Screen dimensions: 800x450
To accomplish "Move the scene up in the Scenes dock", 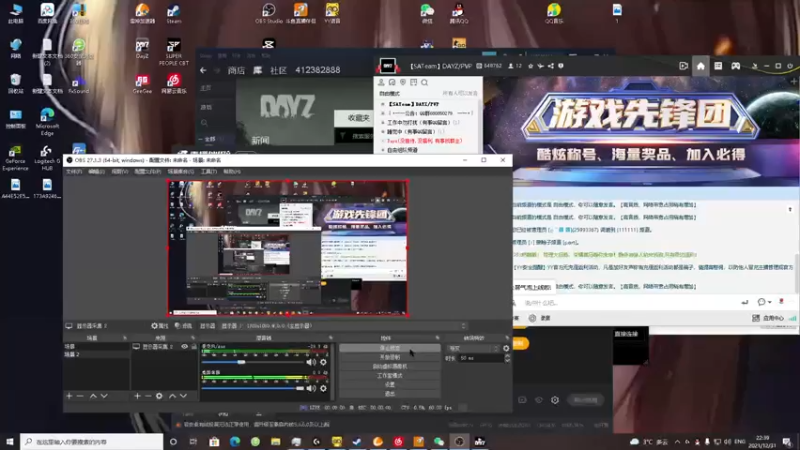I will pyautogui.click(x=93, y=396).
